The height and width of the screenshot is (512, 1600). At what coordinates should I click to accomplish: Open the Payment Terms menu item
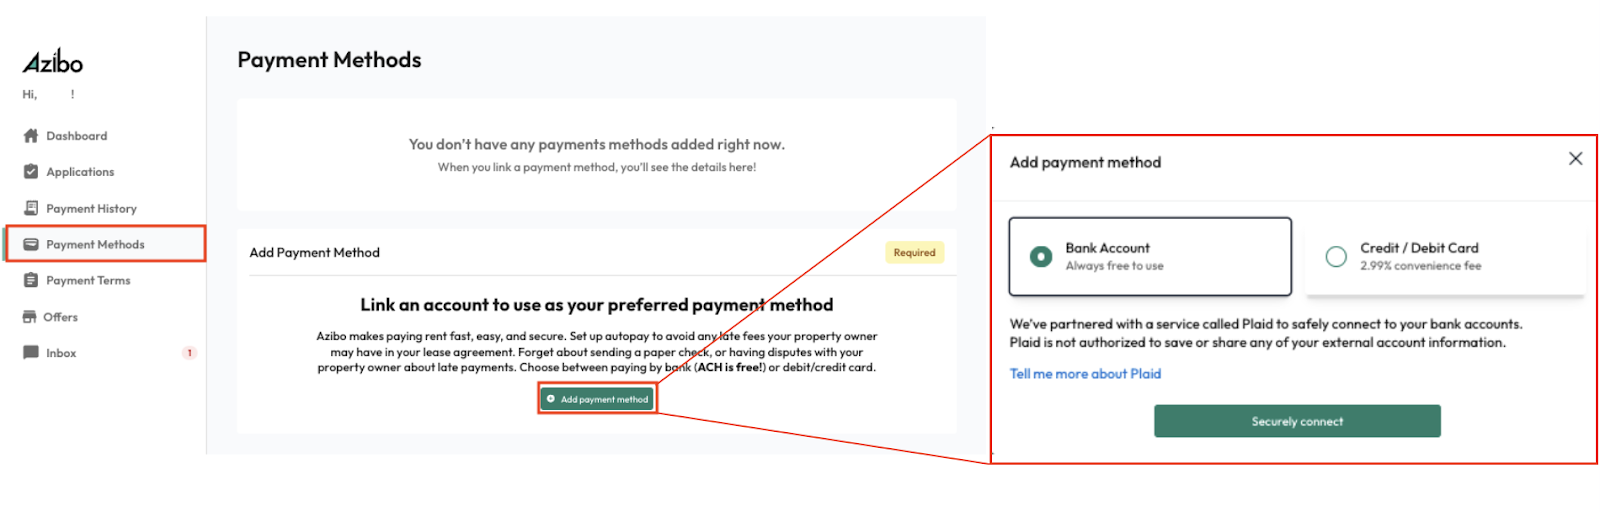coord(88,281)
